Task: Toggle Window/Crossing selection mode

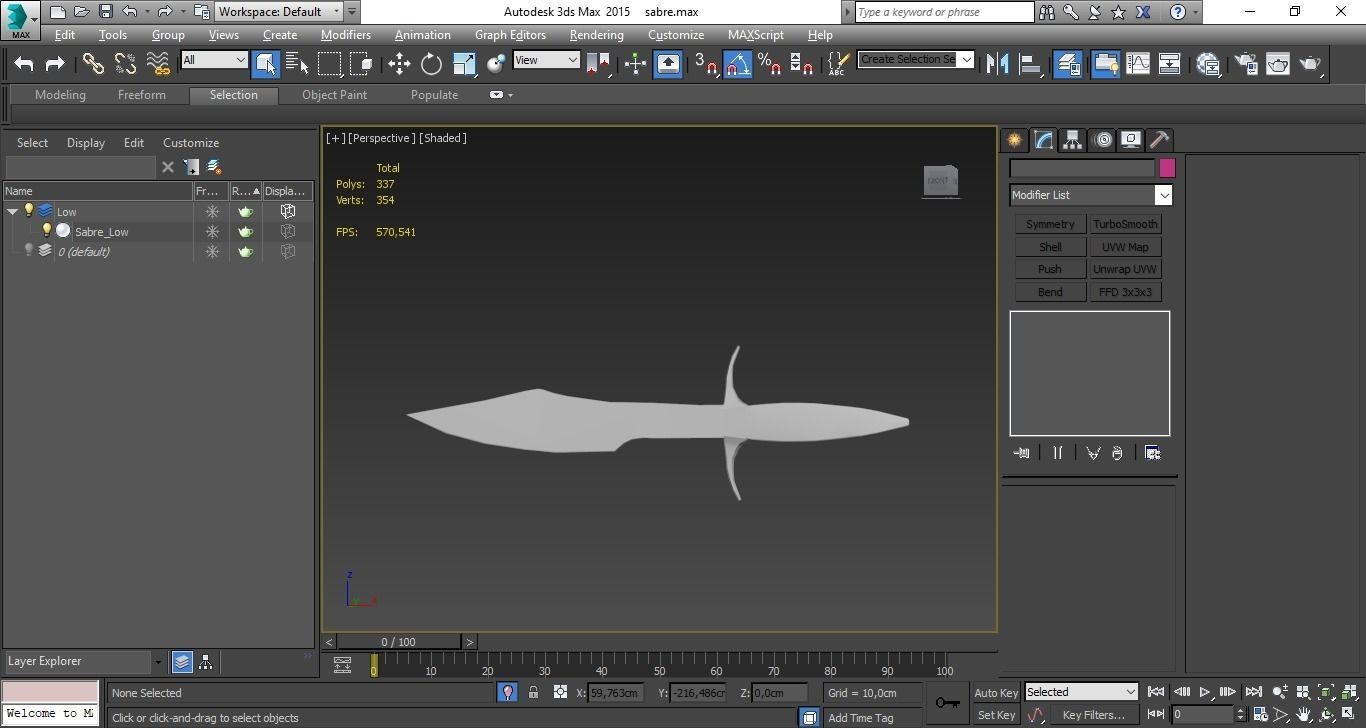Action: click(362, 64)
